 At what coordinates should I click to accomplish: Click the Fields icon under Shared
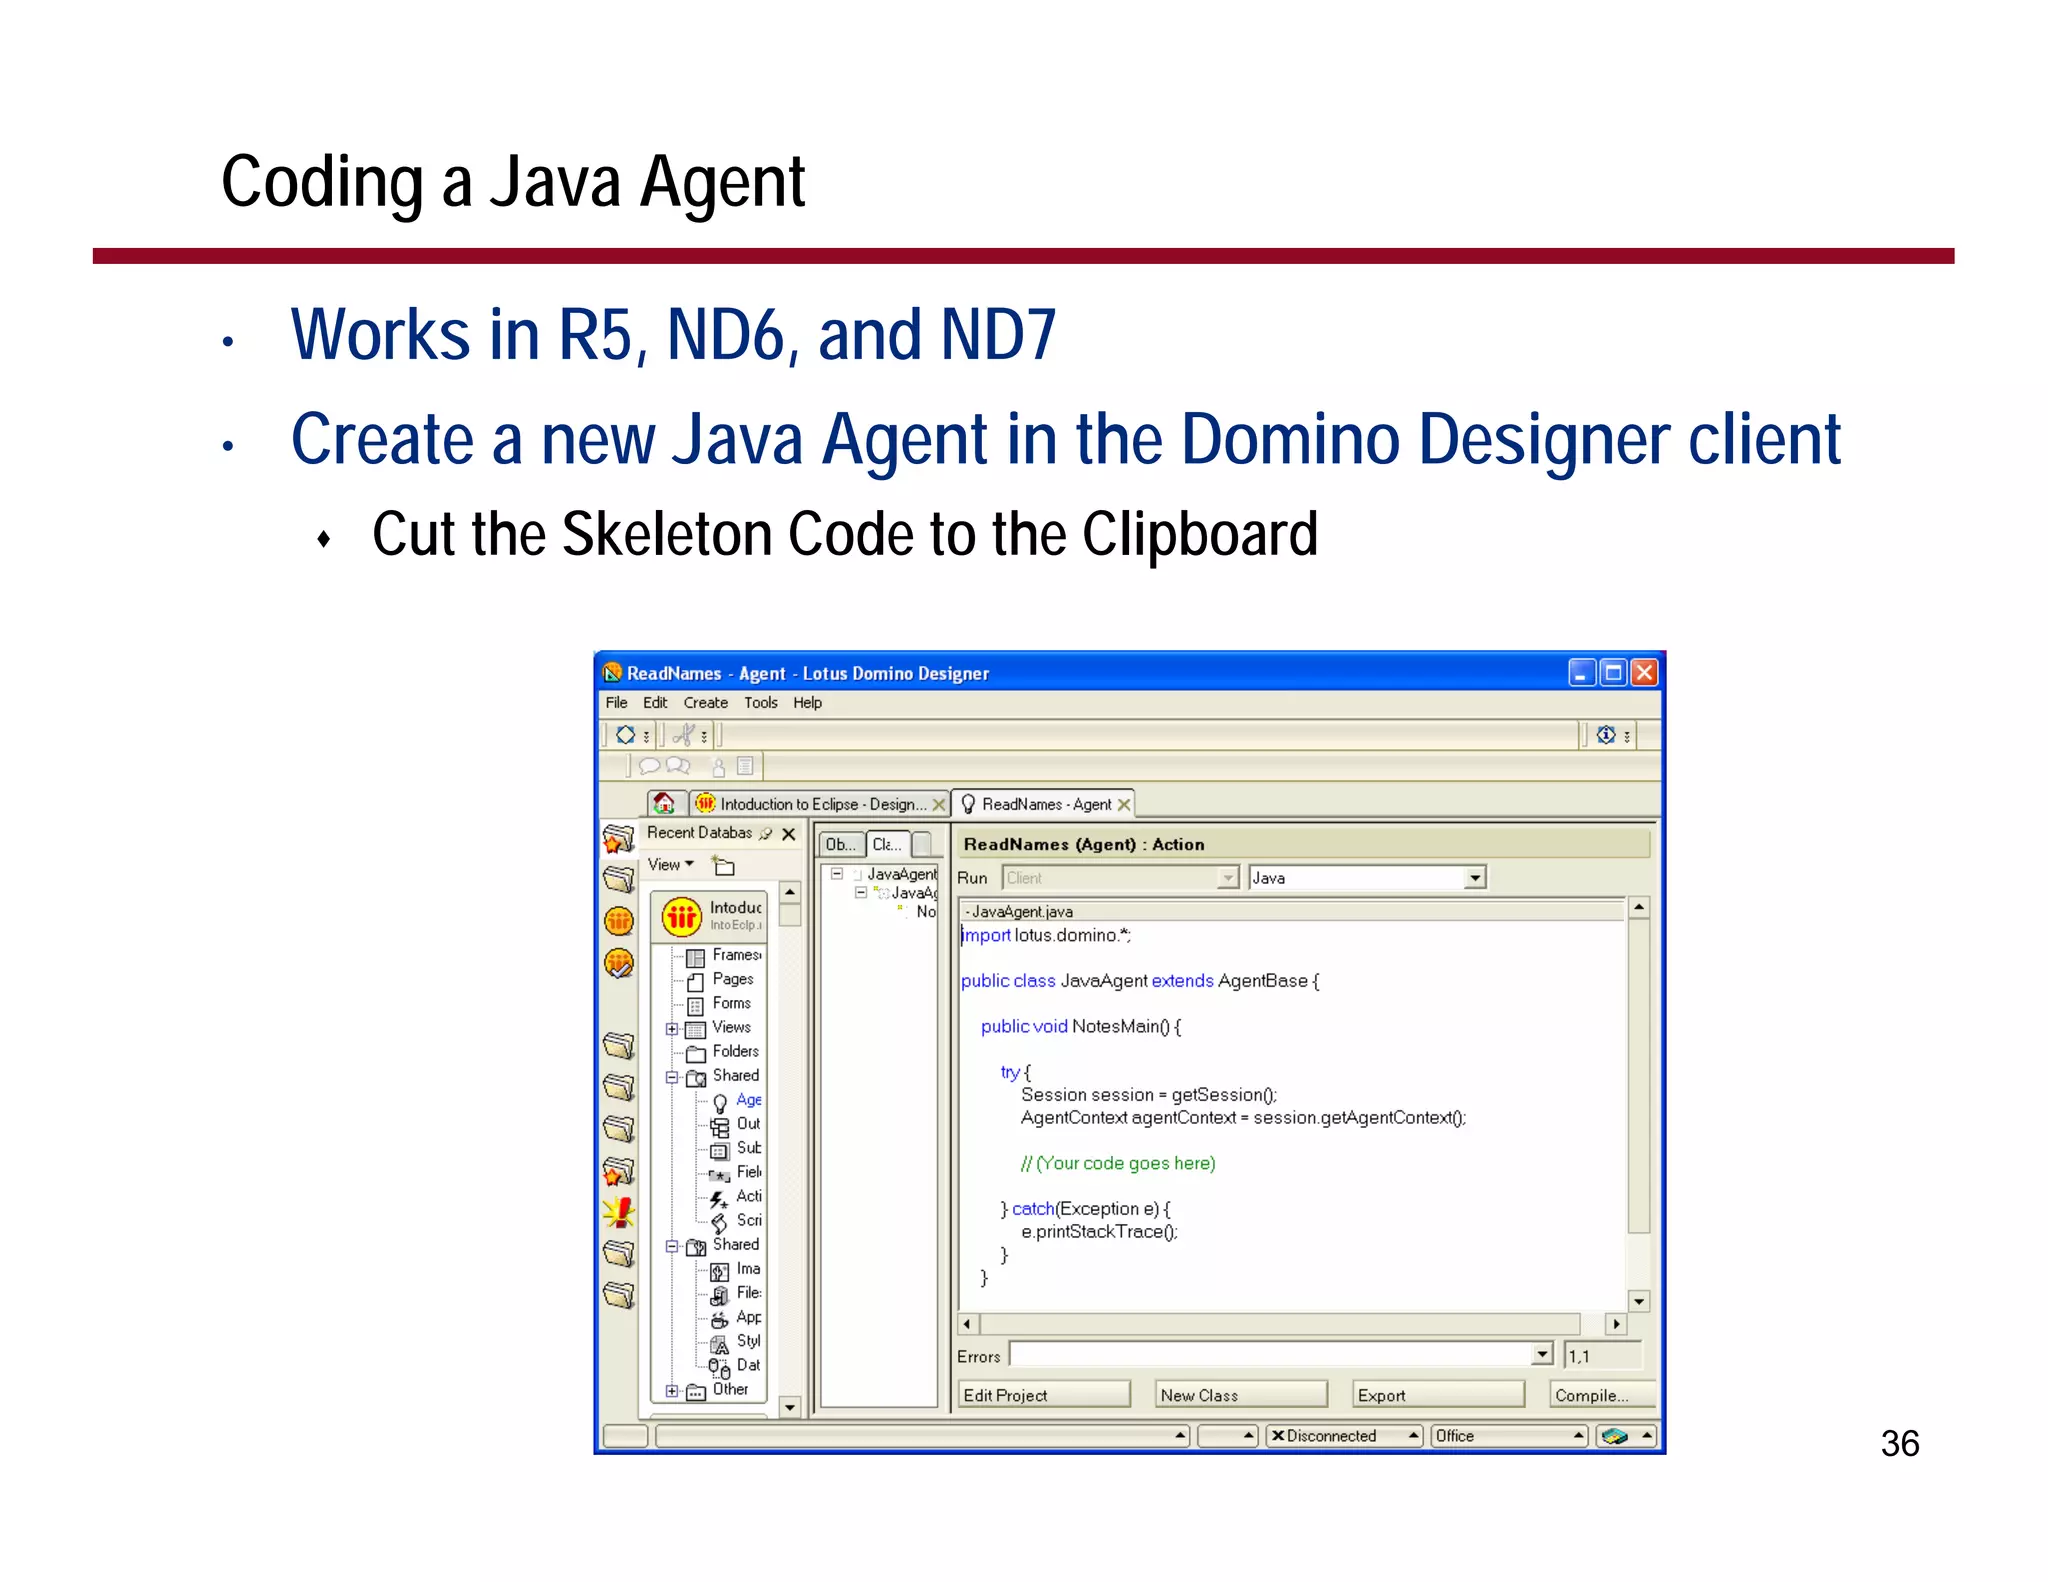[720, 1175]
